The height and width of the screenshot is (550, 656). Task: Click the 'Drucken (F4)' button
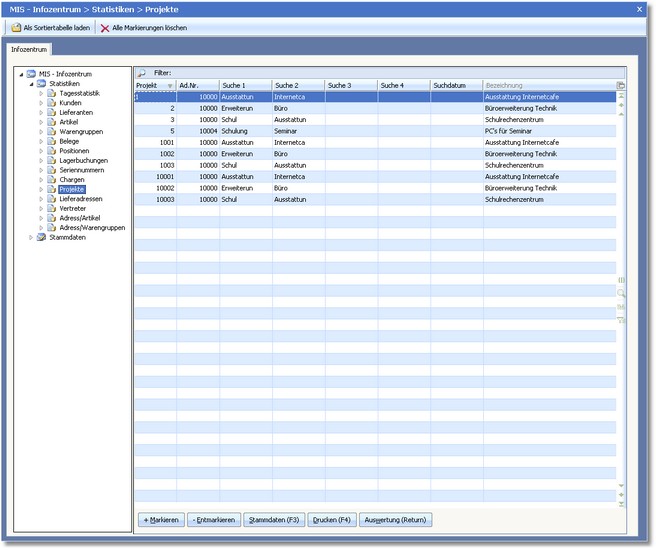click(331, 520)
